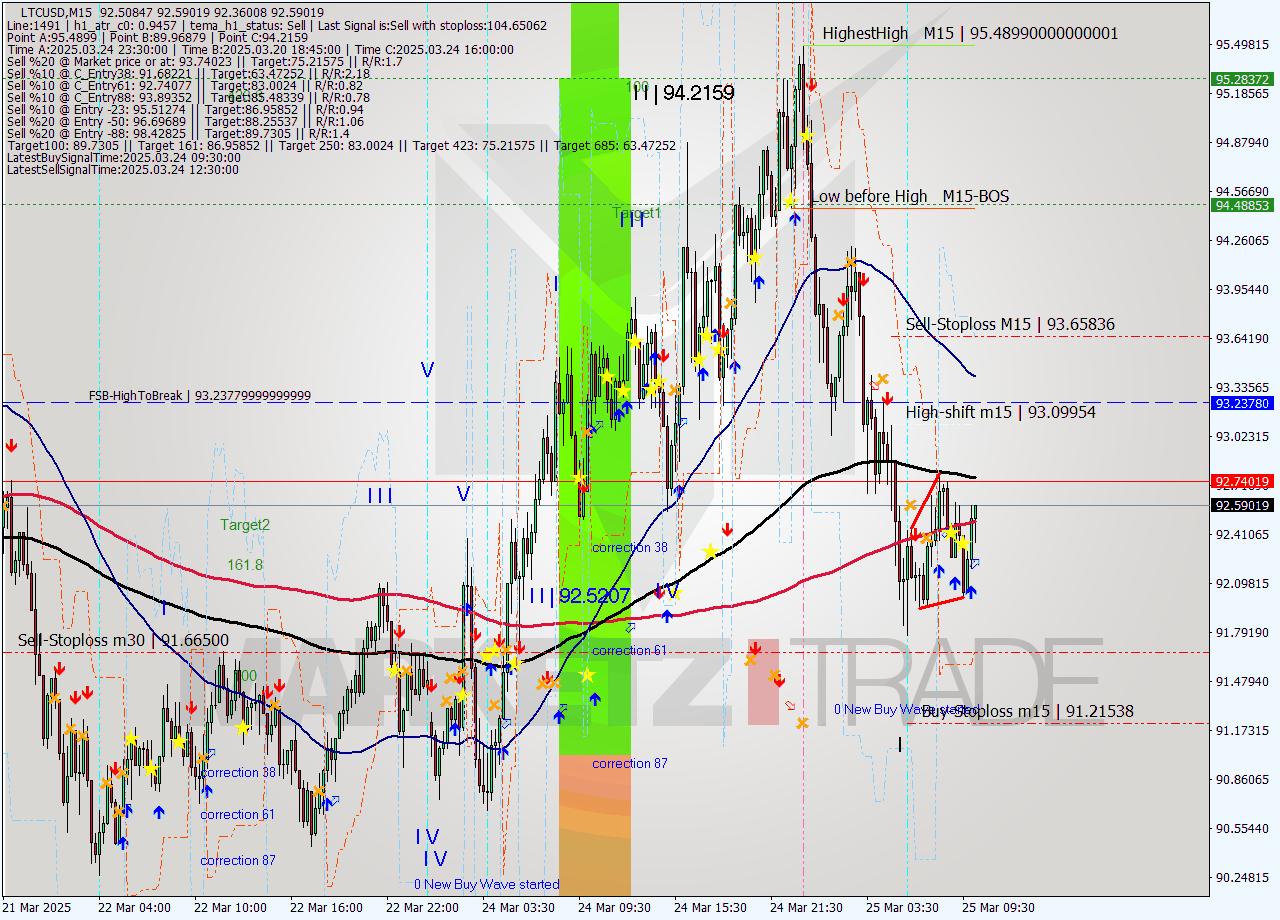Click the yellow star beside the 'correction 61' label
The width and height of the screenshot is (1280, 920).
[587, 673]
